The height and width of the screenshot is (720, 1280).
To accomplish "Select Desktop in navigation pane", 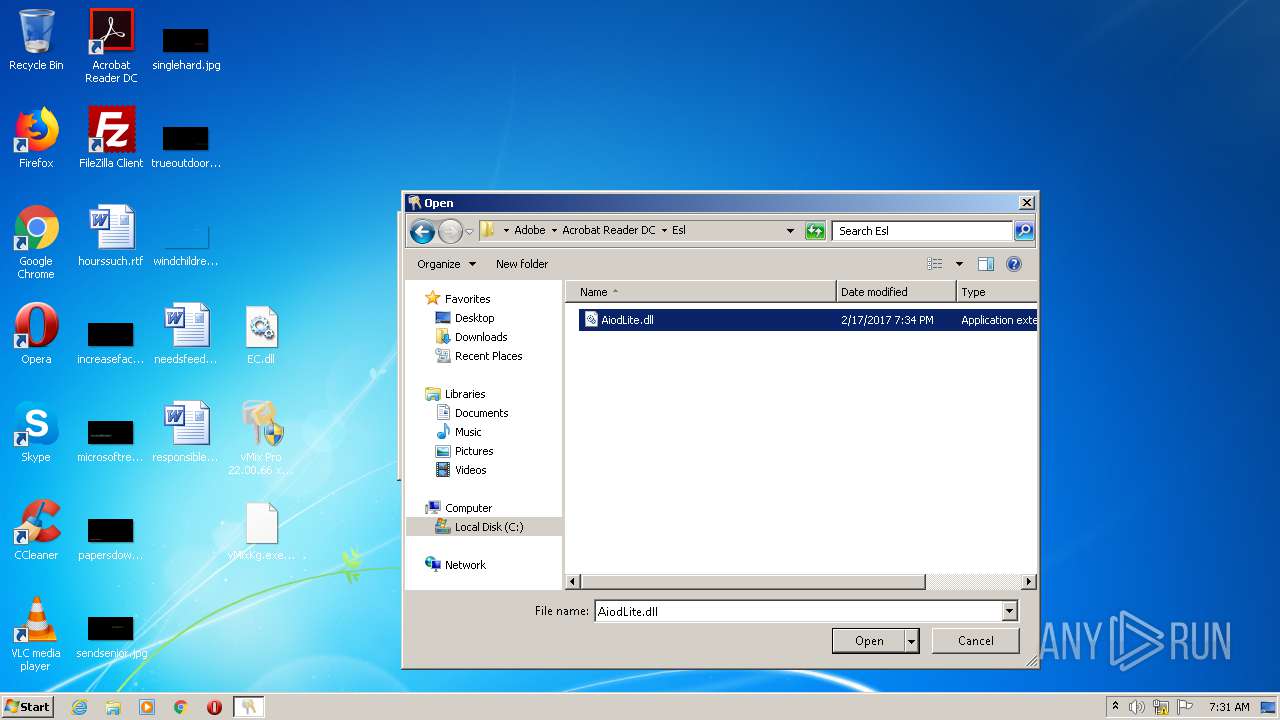I will point(474,318).
